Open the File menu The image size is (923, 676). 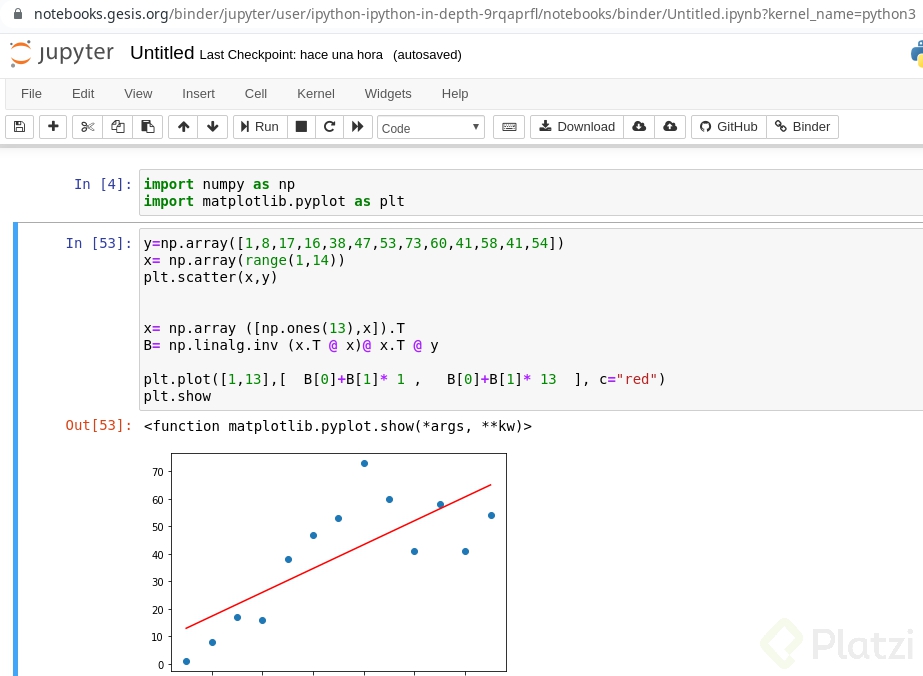pyautogui.click(x=31, y=94)
